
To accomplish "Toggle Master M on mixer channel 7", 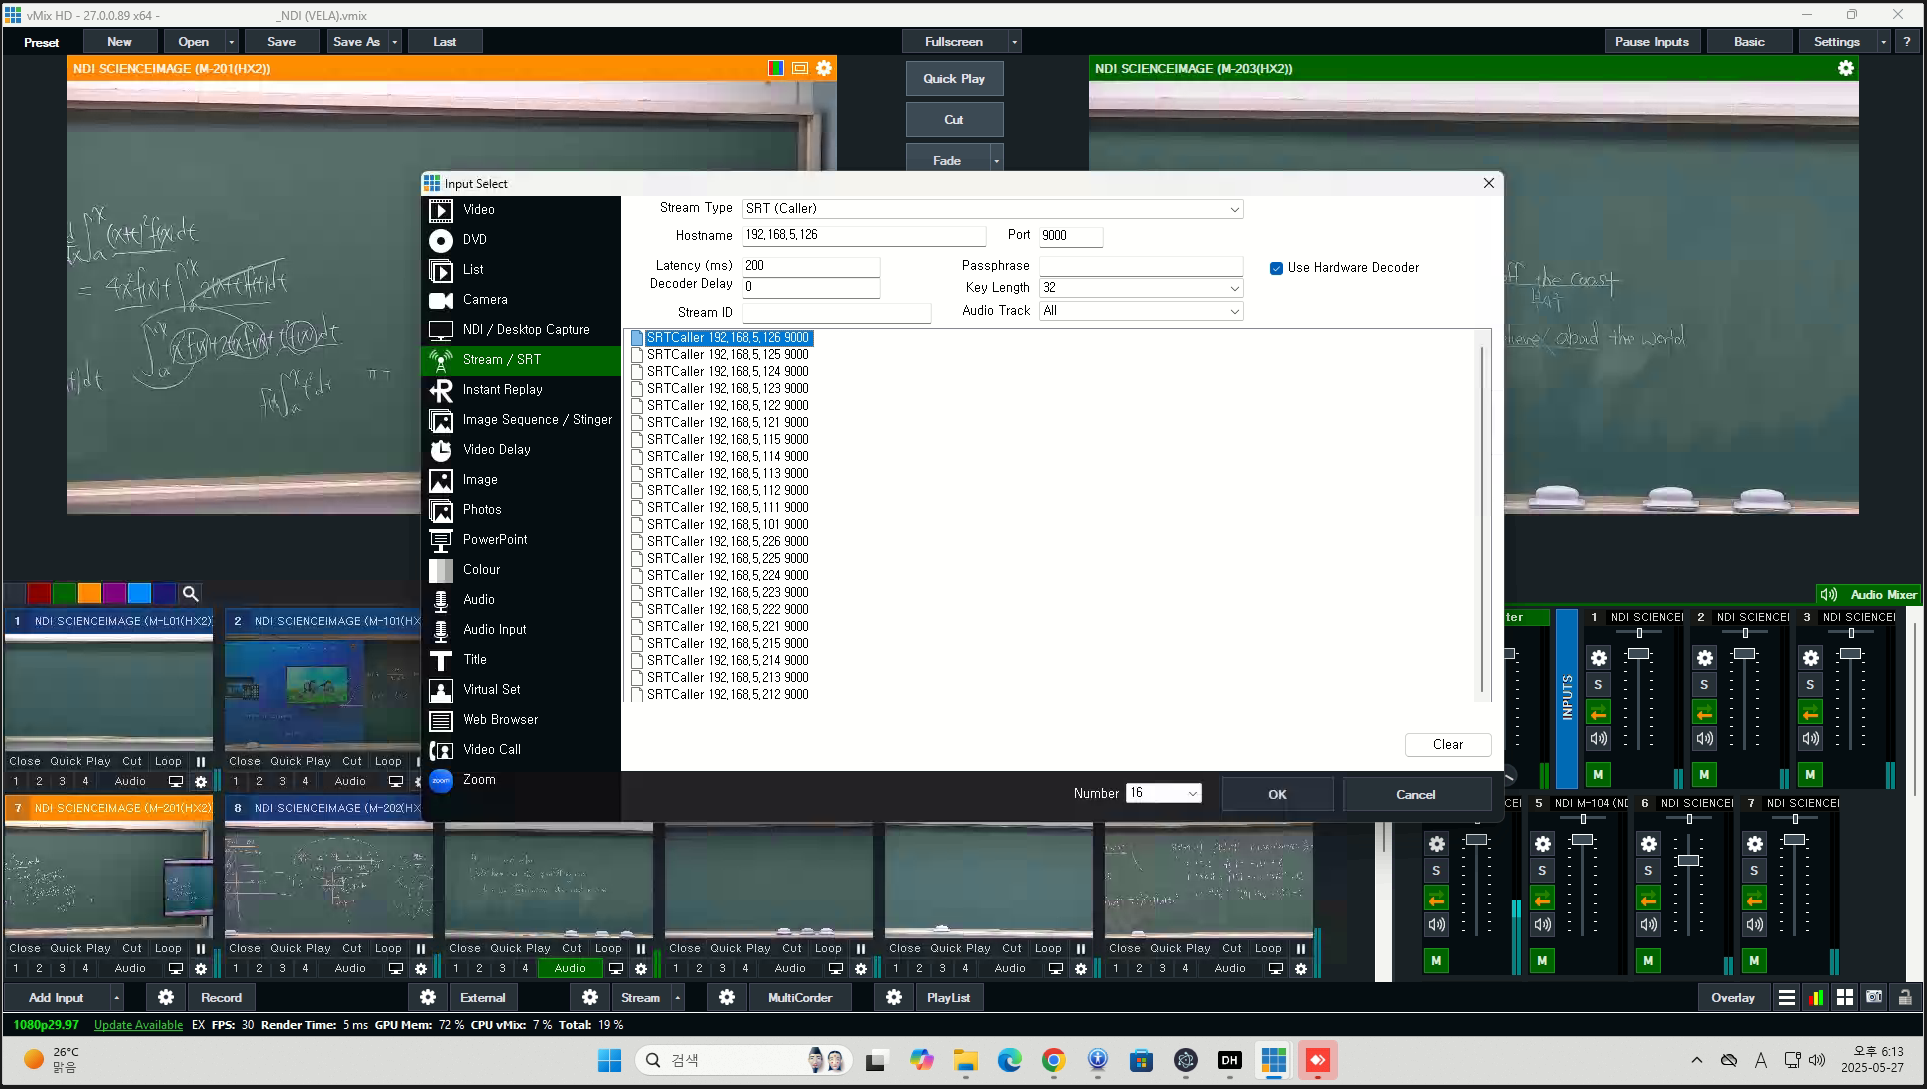I will click(1754, 960).
